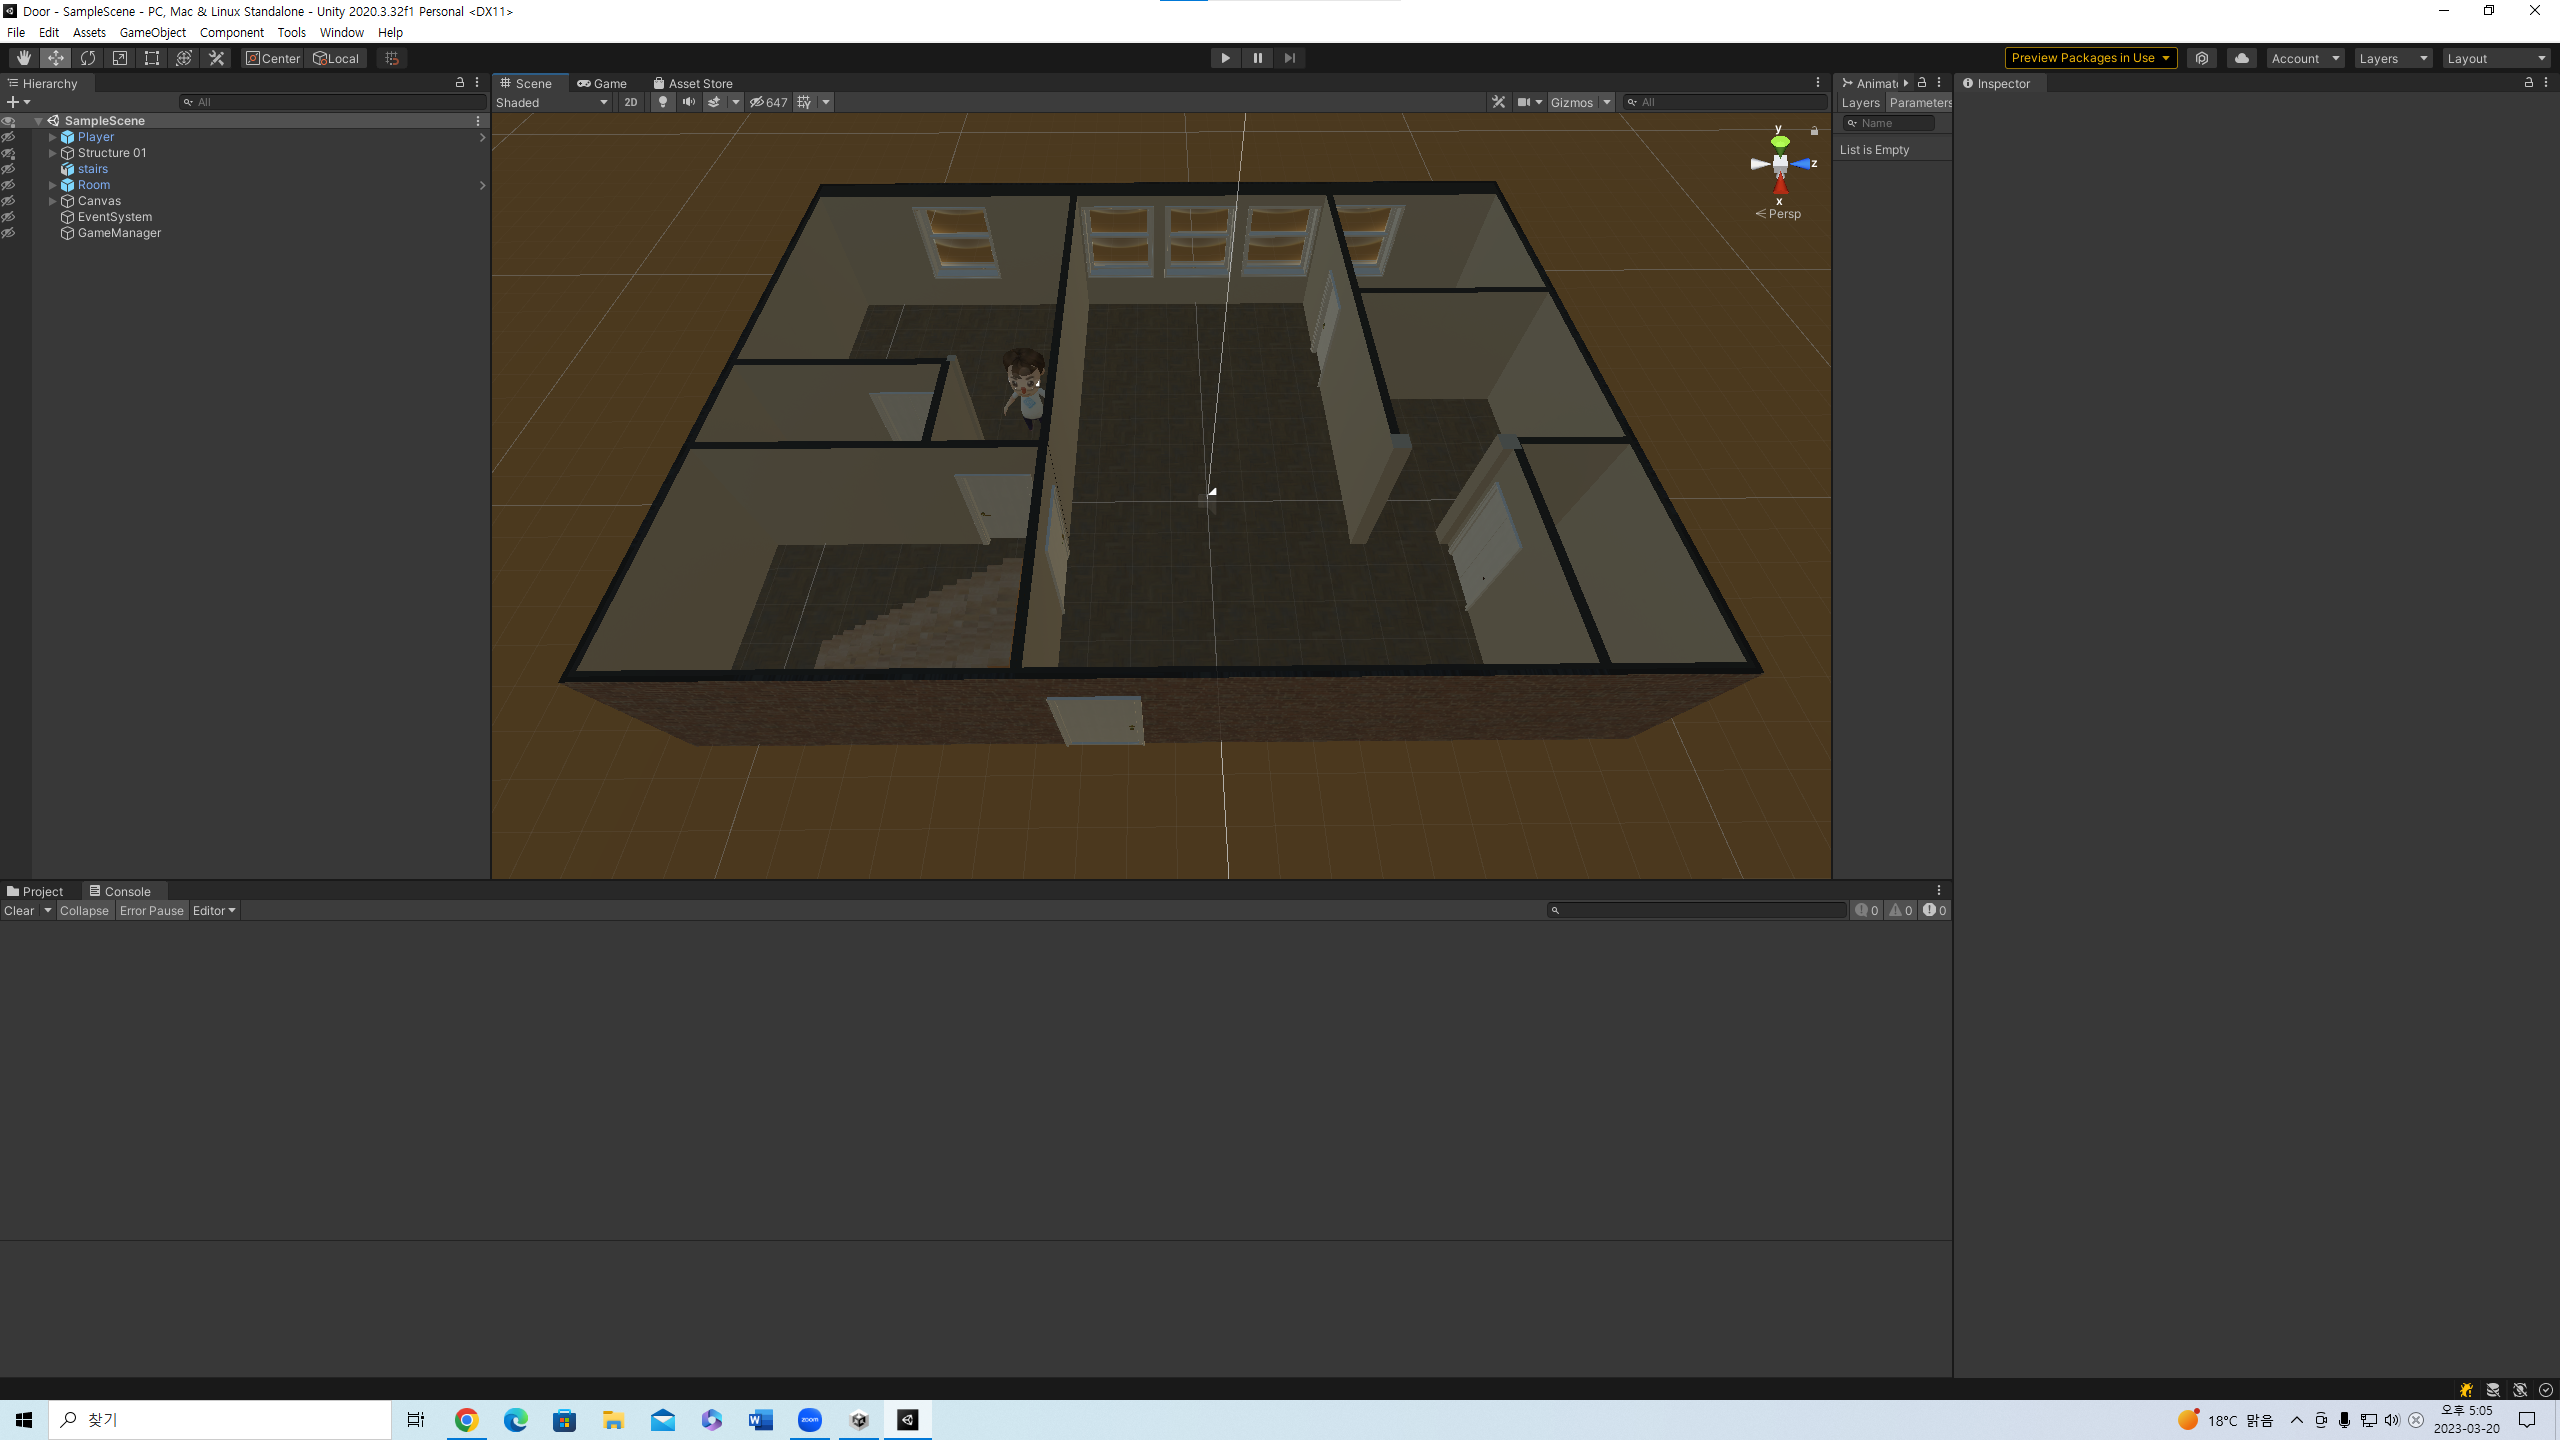Toggle Gizmos in scene view
Screen dimensions: 2560x1440
(1572, 102)
